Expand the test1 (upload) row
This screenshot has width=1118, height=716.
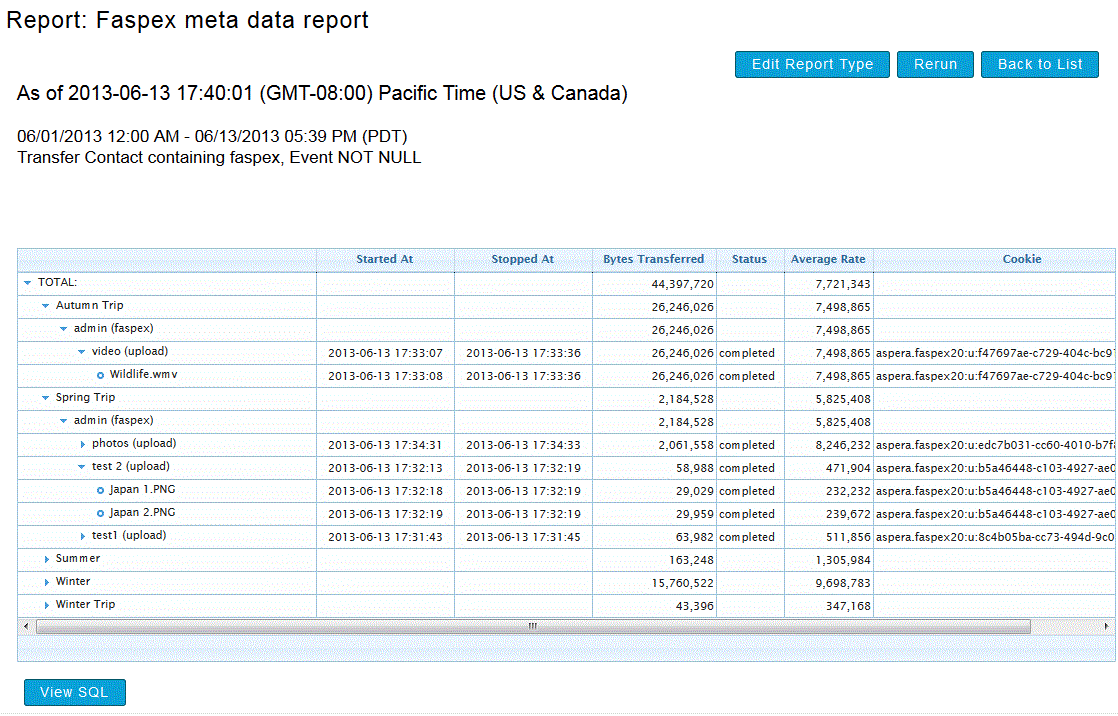(x=83, y=536)
